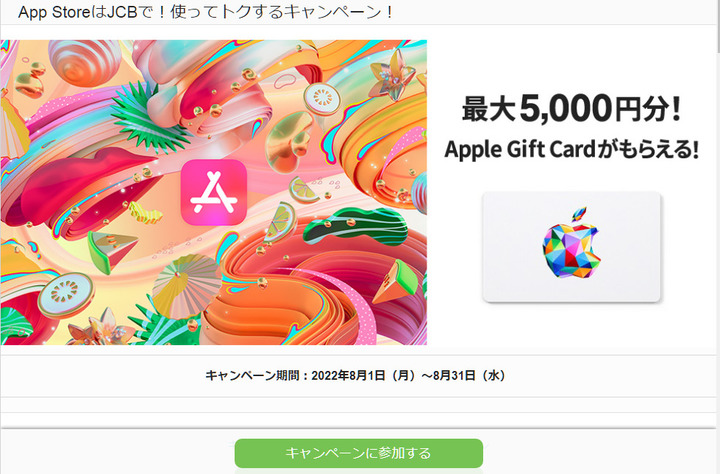Screen dimensions: 720x474
Task: Click the cucumber slice at bottom left
Action: (x=66, y=294)
